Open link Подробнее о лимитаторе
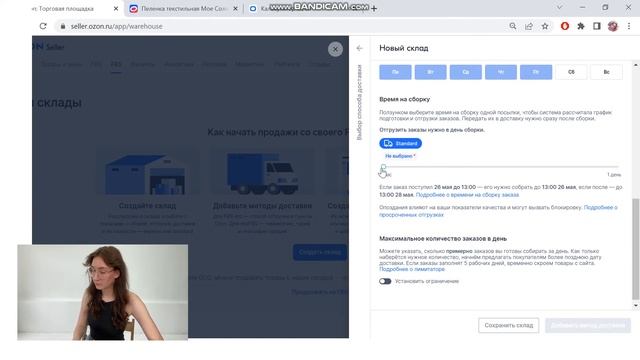The height and width of the screenshot is (360, 640). tap(411, 269)
